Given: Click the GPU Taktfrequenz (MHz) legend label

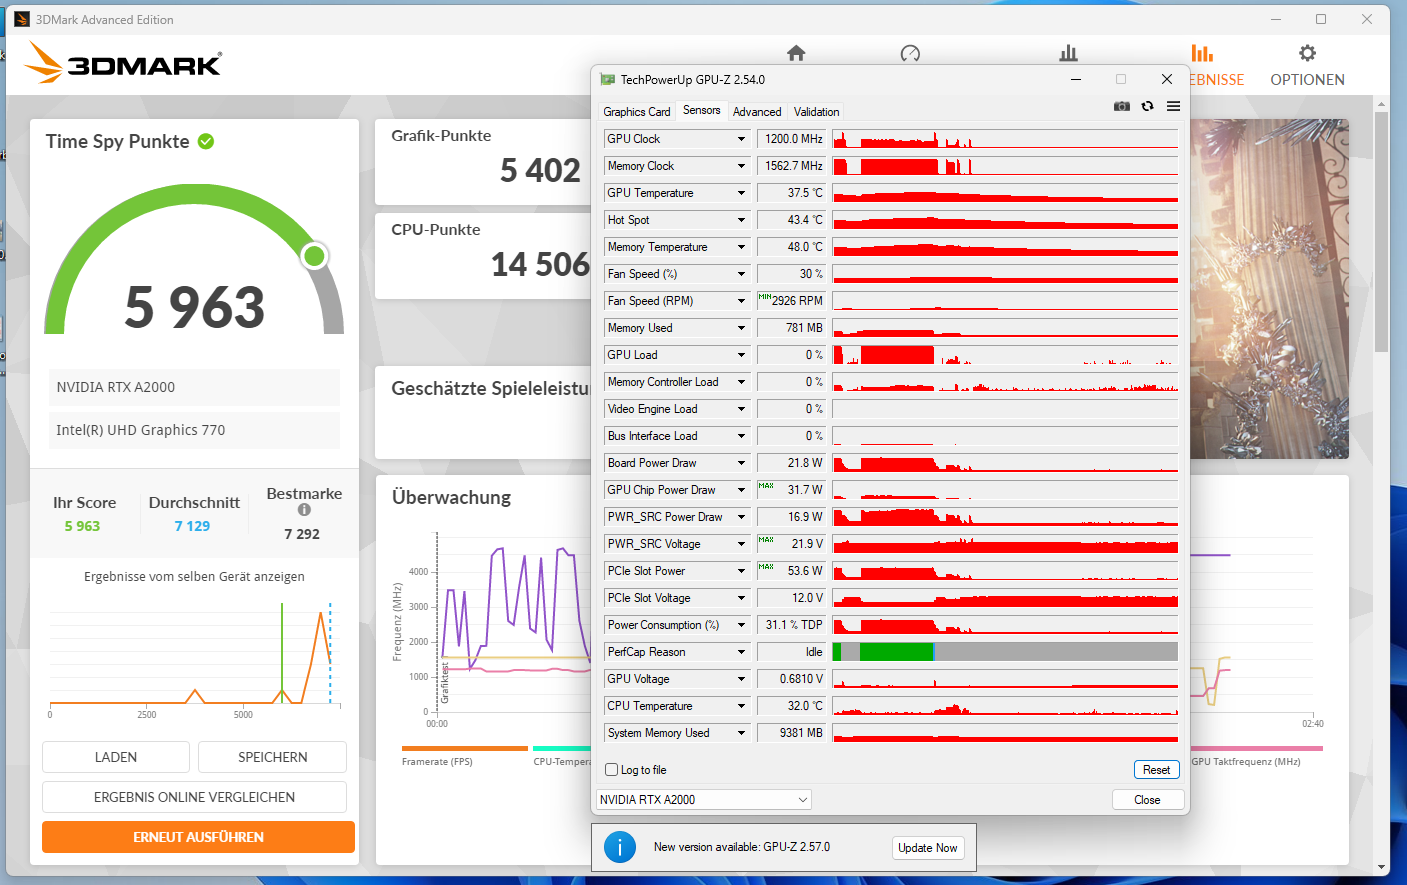Looking at the screenshot, I should coord(1246,762).
